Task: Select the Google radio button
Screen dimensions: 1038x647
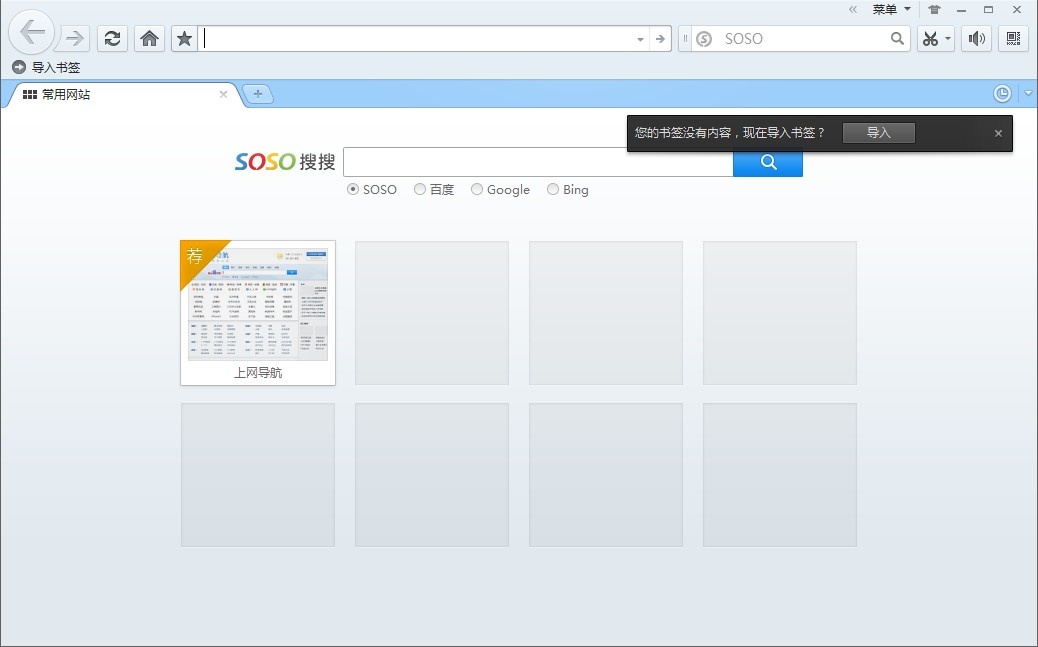Action: [477, 189]
